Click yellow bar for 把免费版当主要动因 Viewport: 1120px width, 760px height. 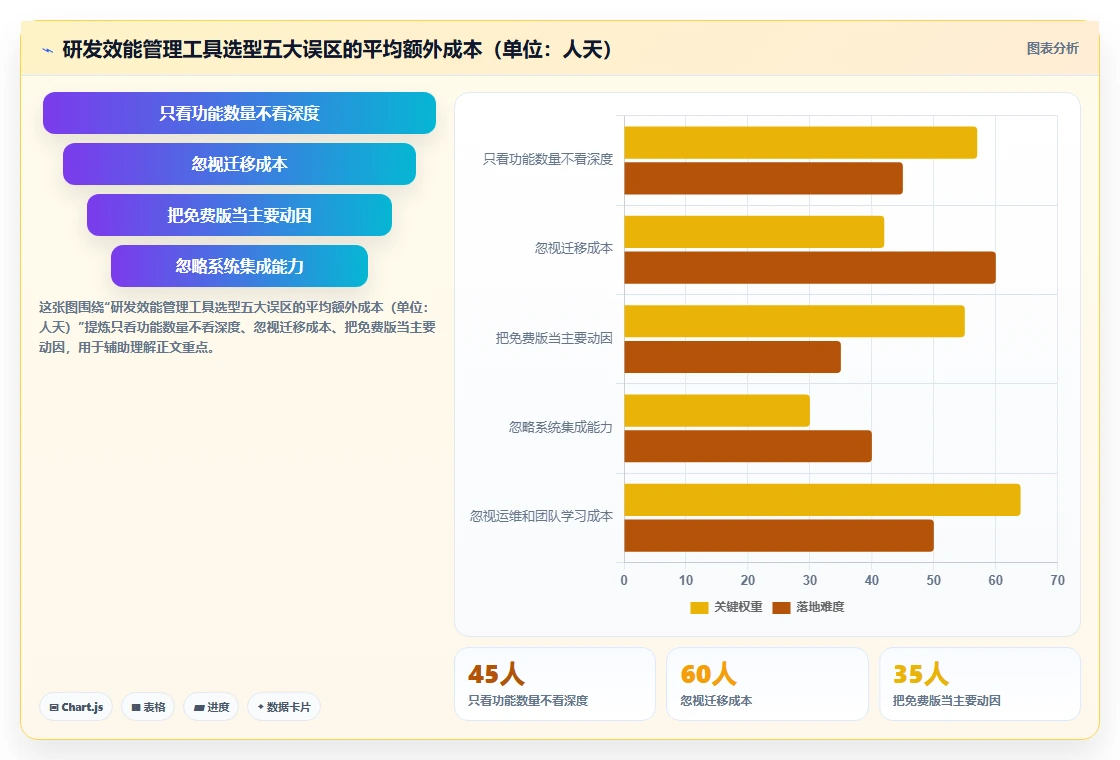tap(794, 321)
